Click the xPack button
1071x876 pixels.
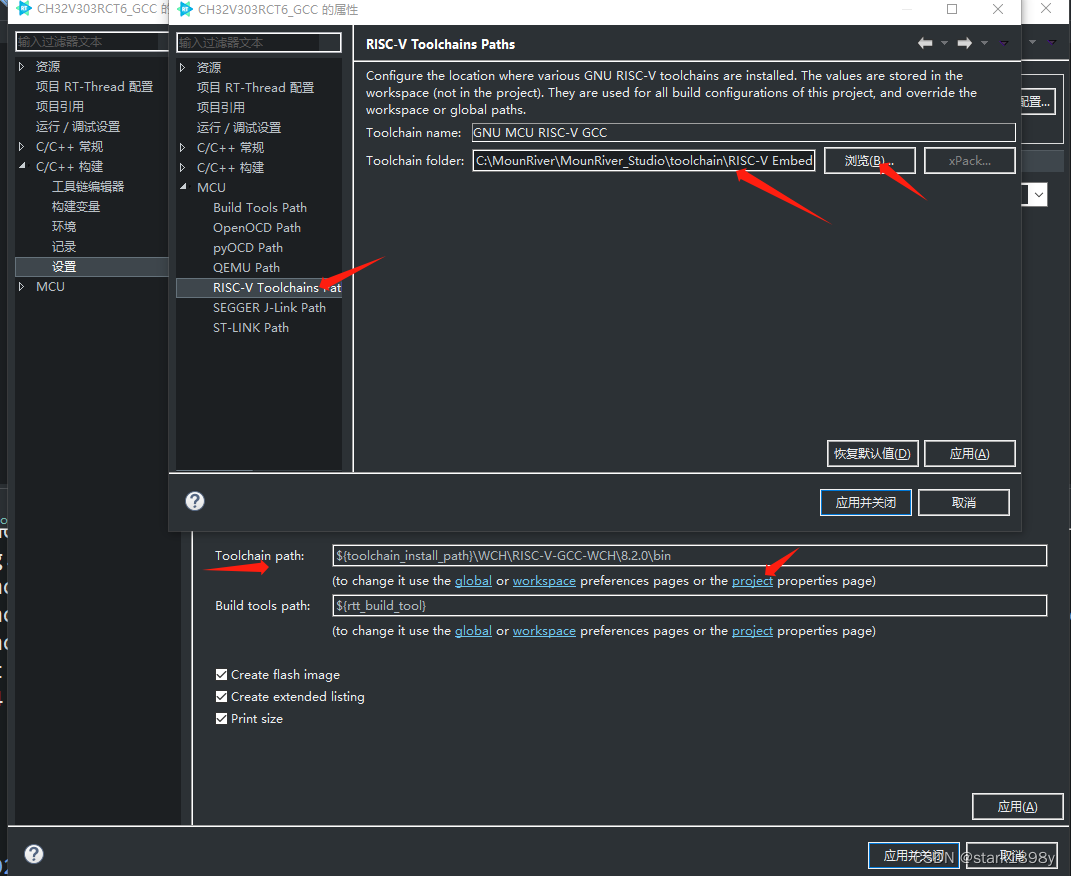968,160
